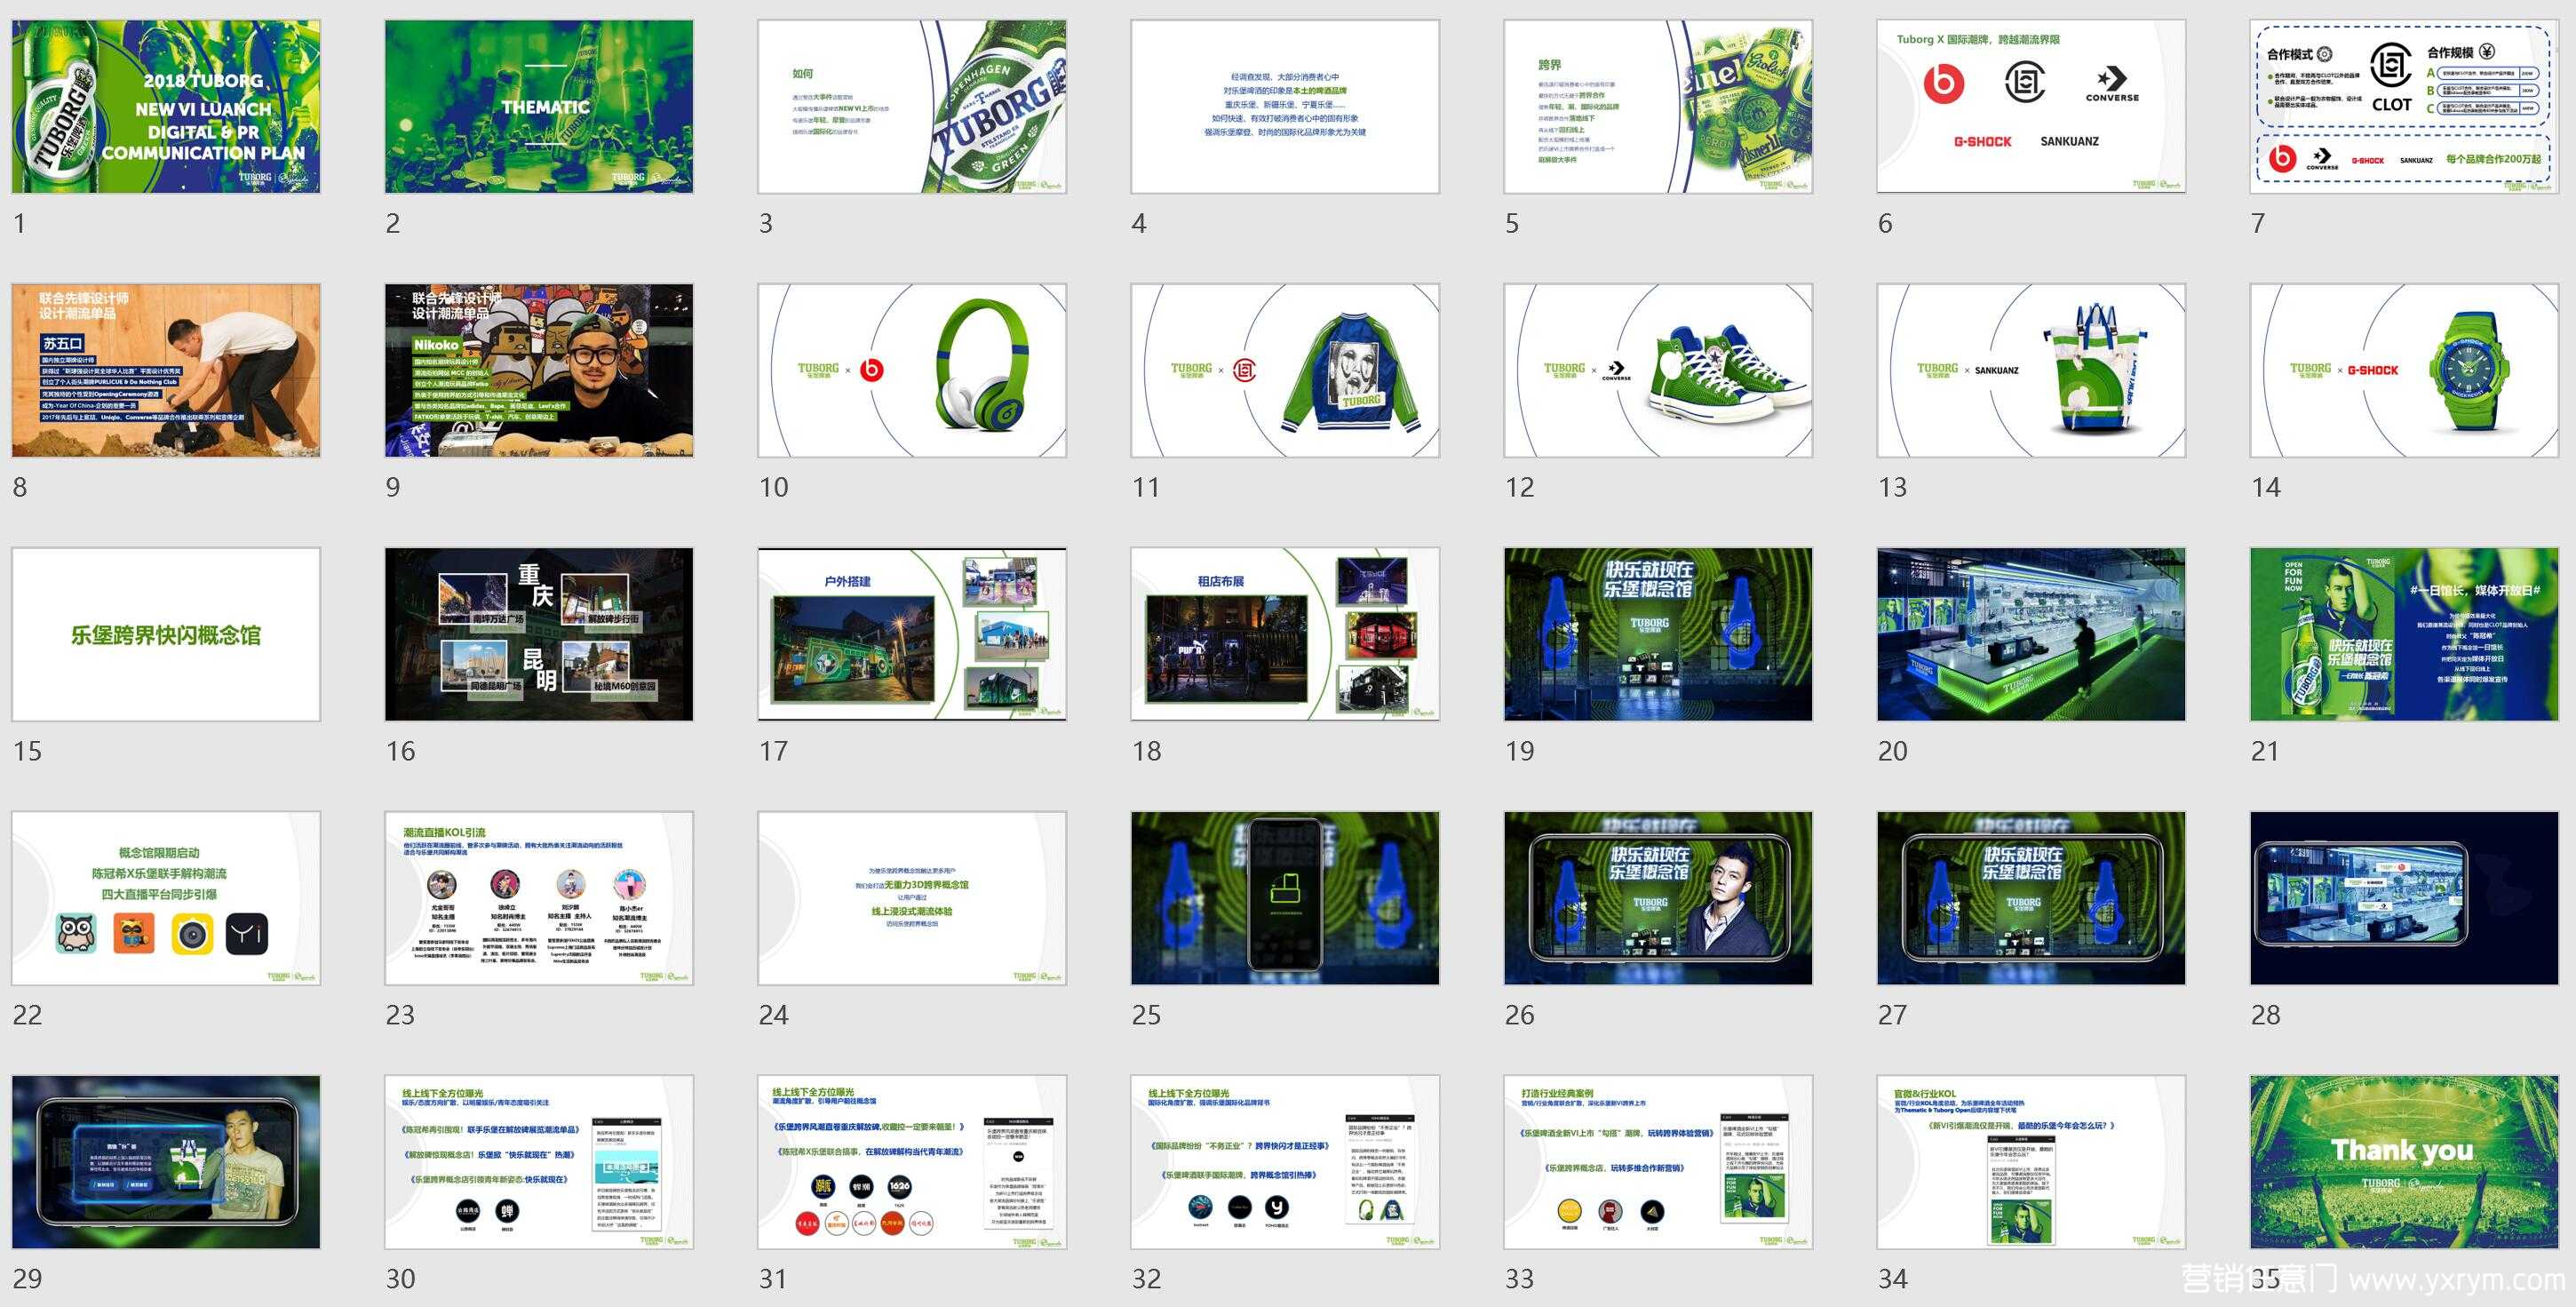
Task: Select slide 7 CLOT cooperation thumbnail
Action: 2404,106
